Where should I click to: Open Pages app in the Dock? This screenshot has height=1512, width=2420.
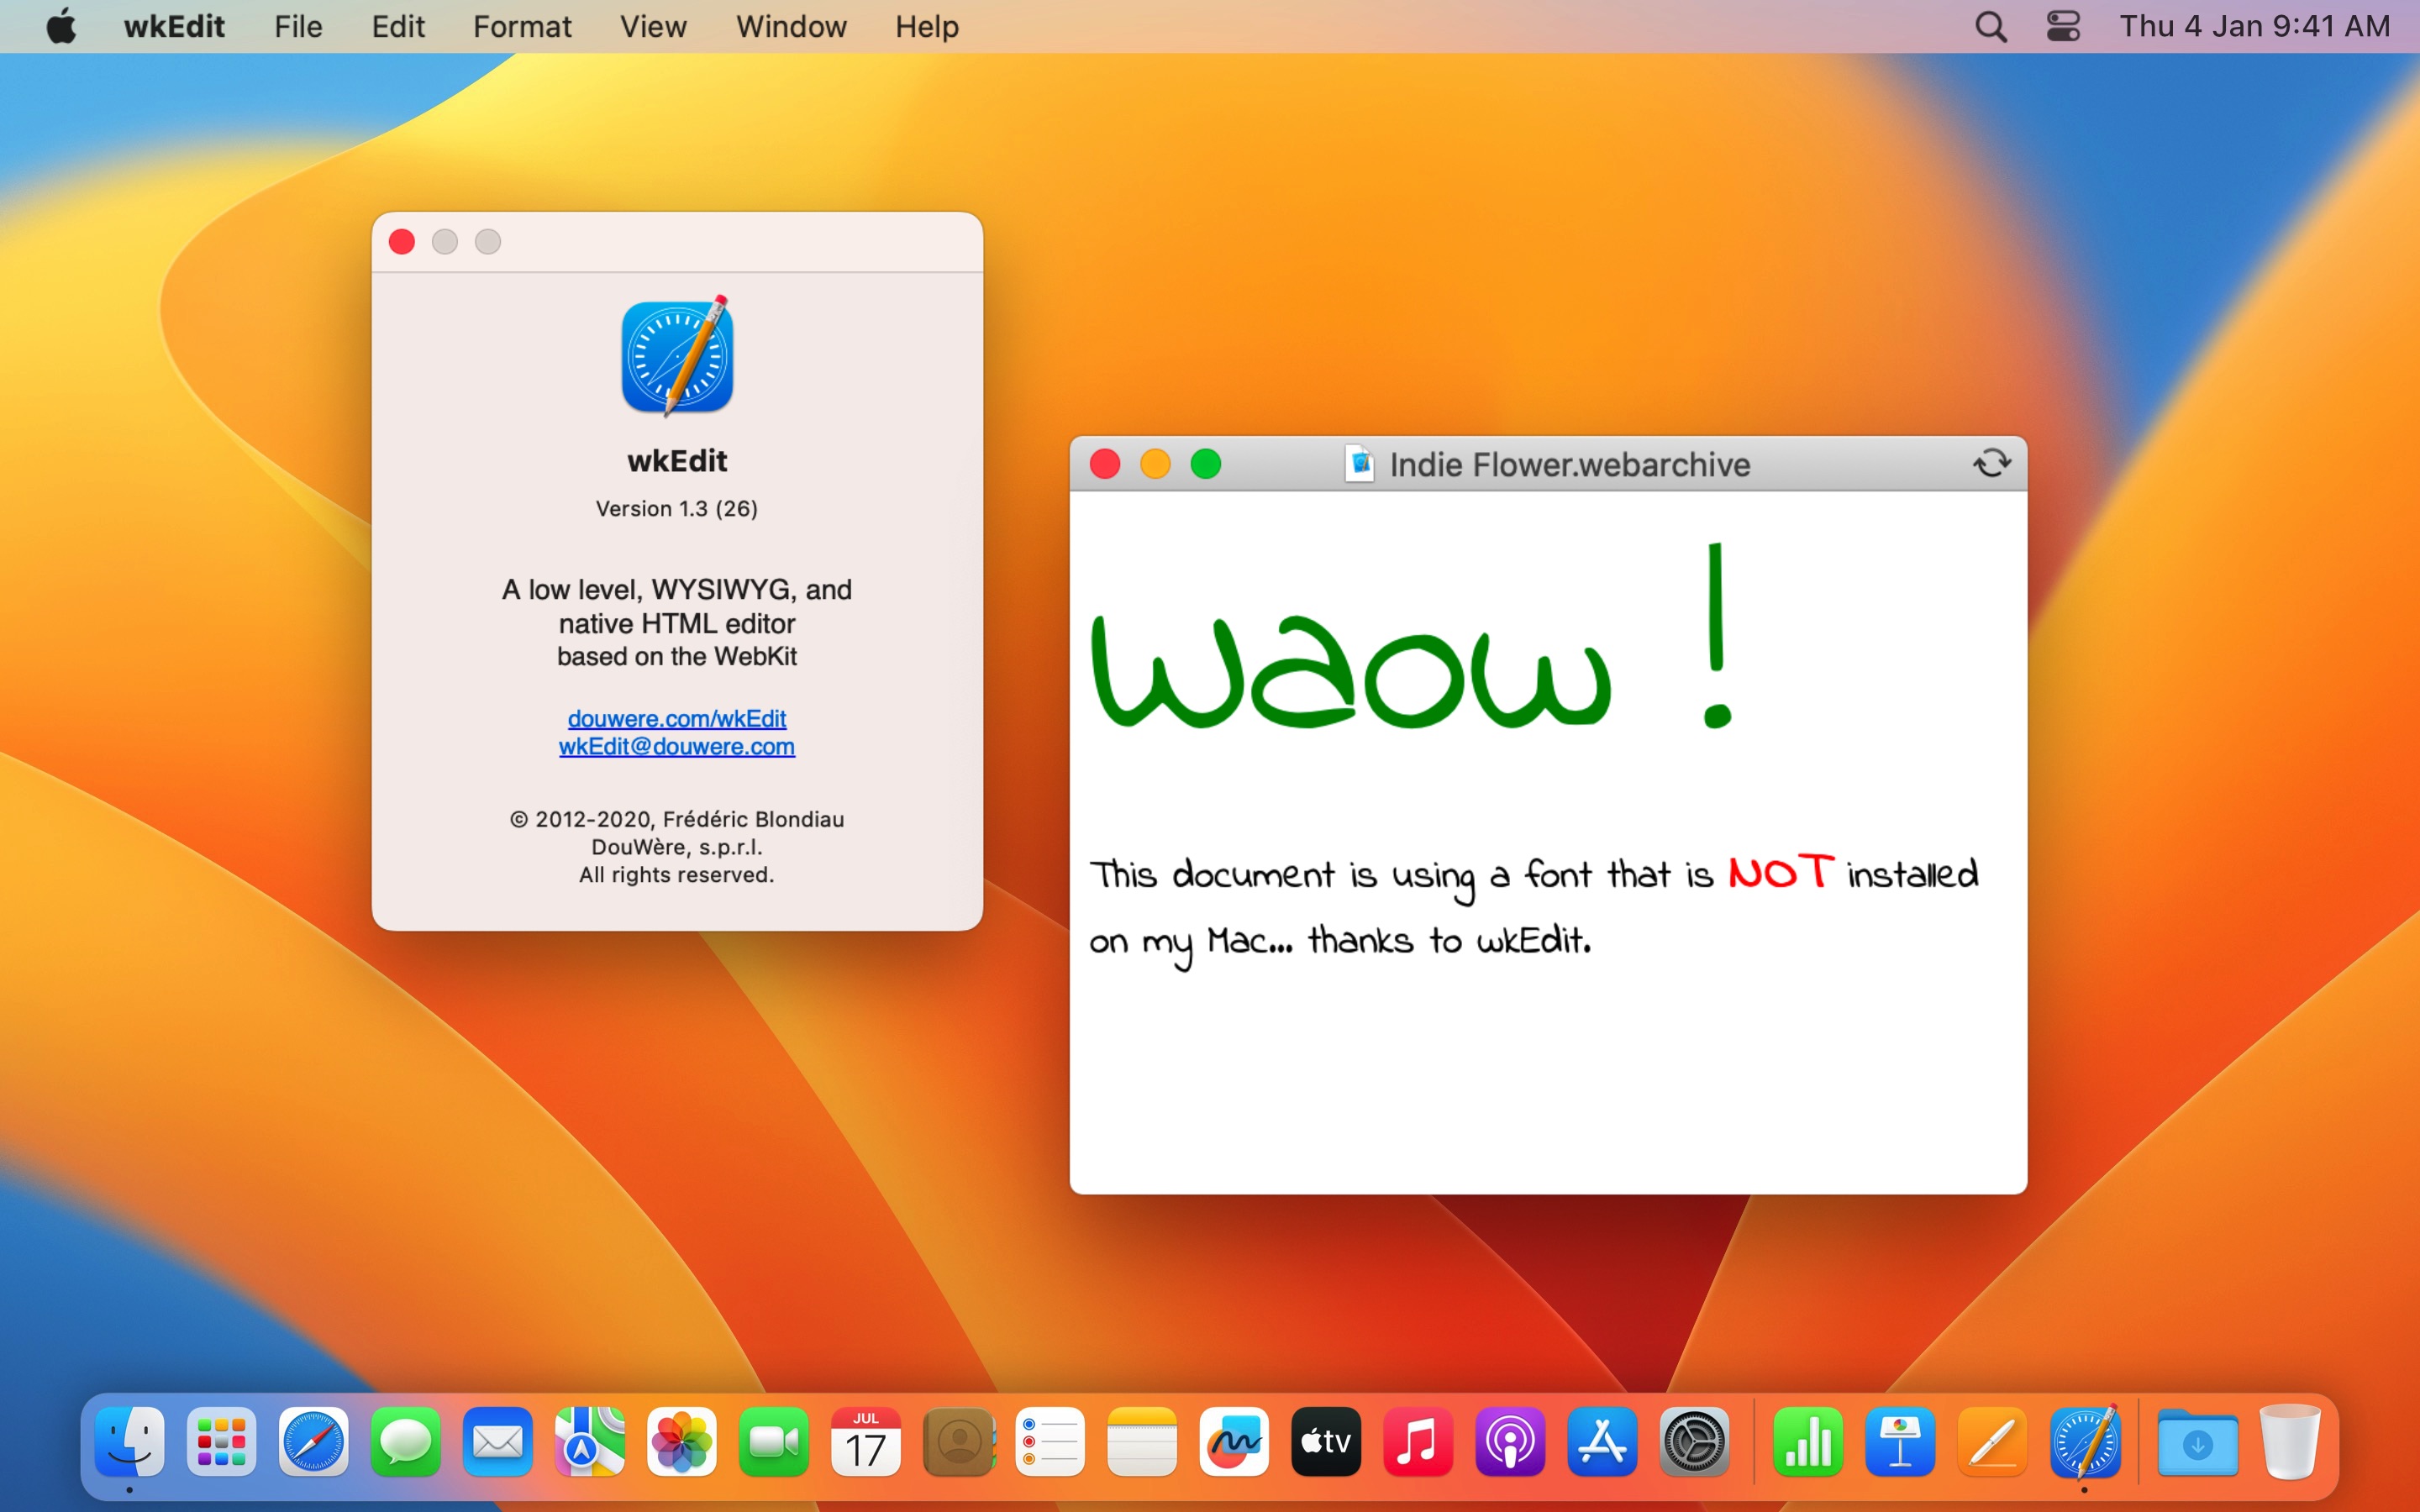[x=1992, y=1442]
